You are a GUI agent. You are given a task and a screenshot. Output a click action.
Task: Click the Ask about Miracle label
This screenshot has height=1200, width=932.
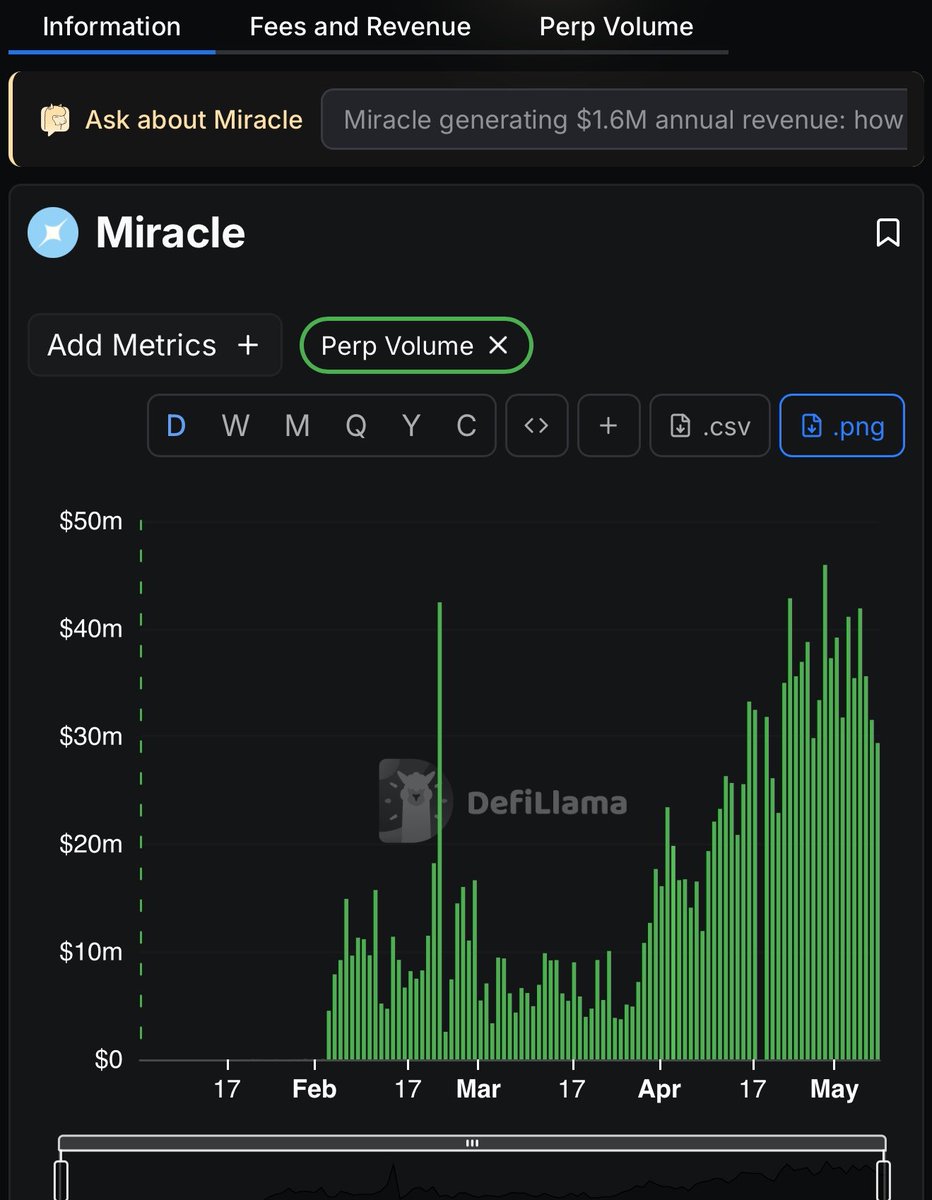tap(194, 120)
